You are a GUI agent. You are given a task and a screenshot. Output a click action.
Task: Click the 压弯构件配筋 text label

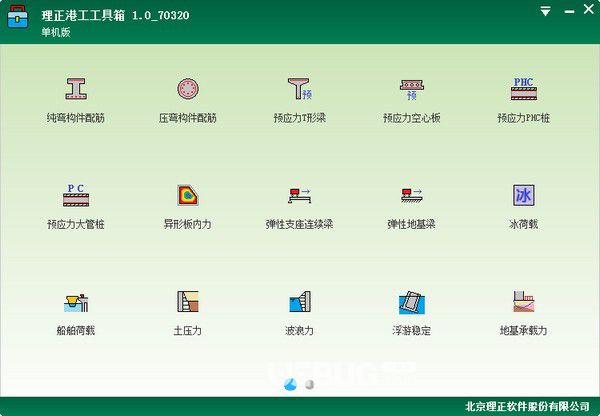188,118
